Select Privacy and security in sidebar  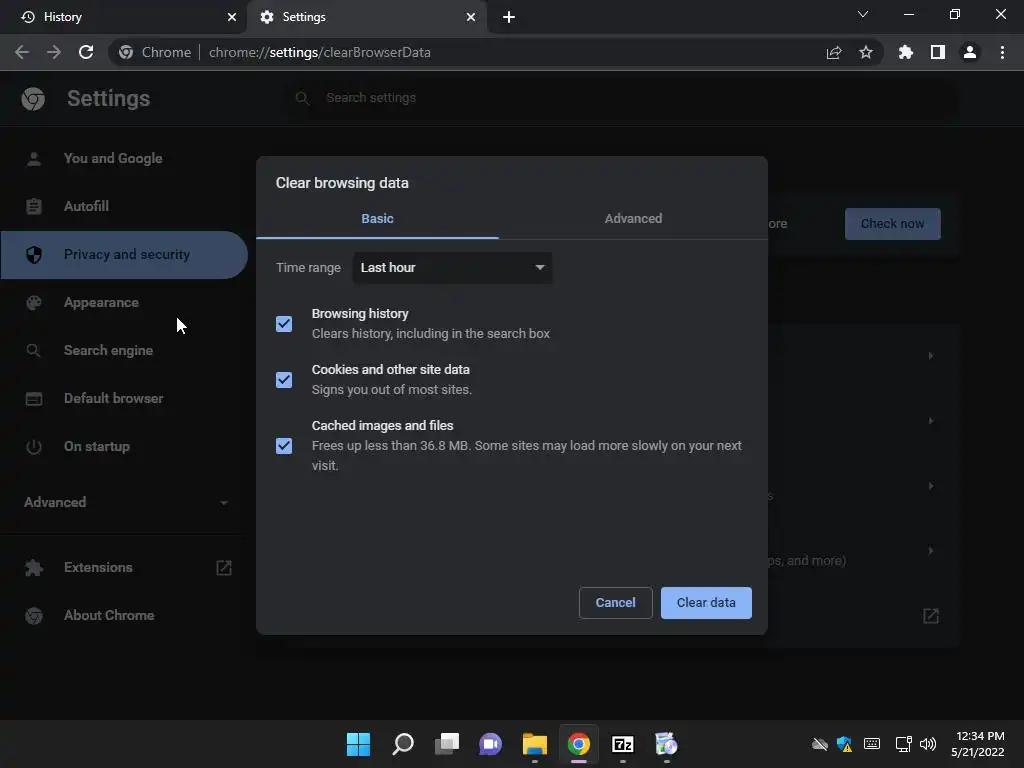(124, 255)
